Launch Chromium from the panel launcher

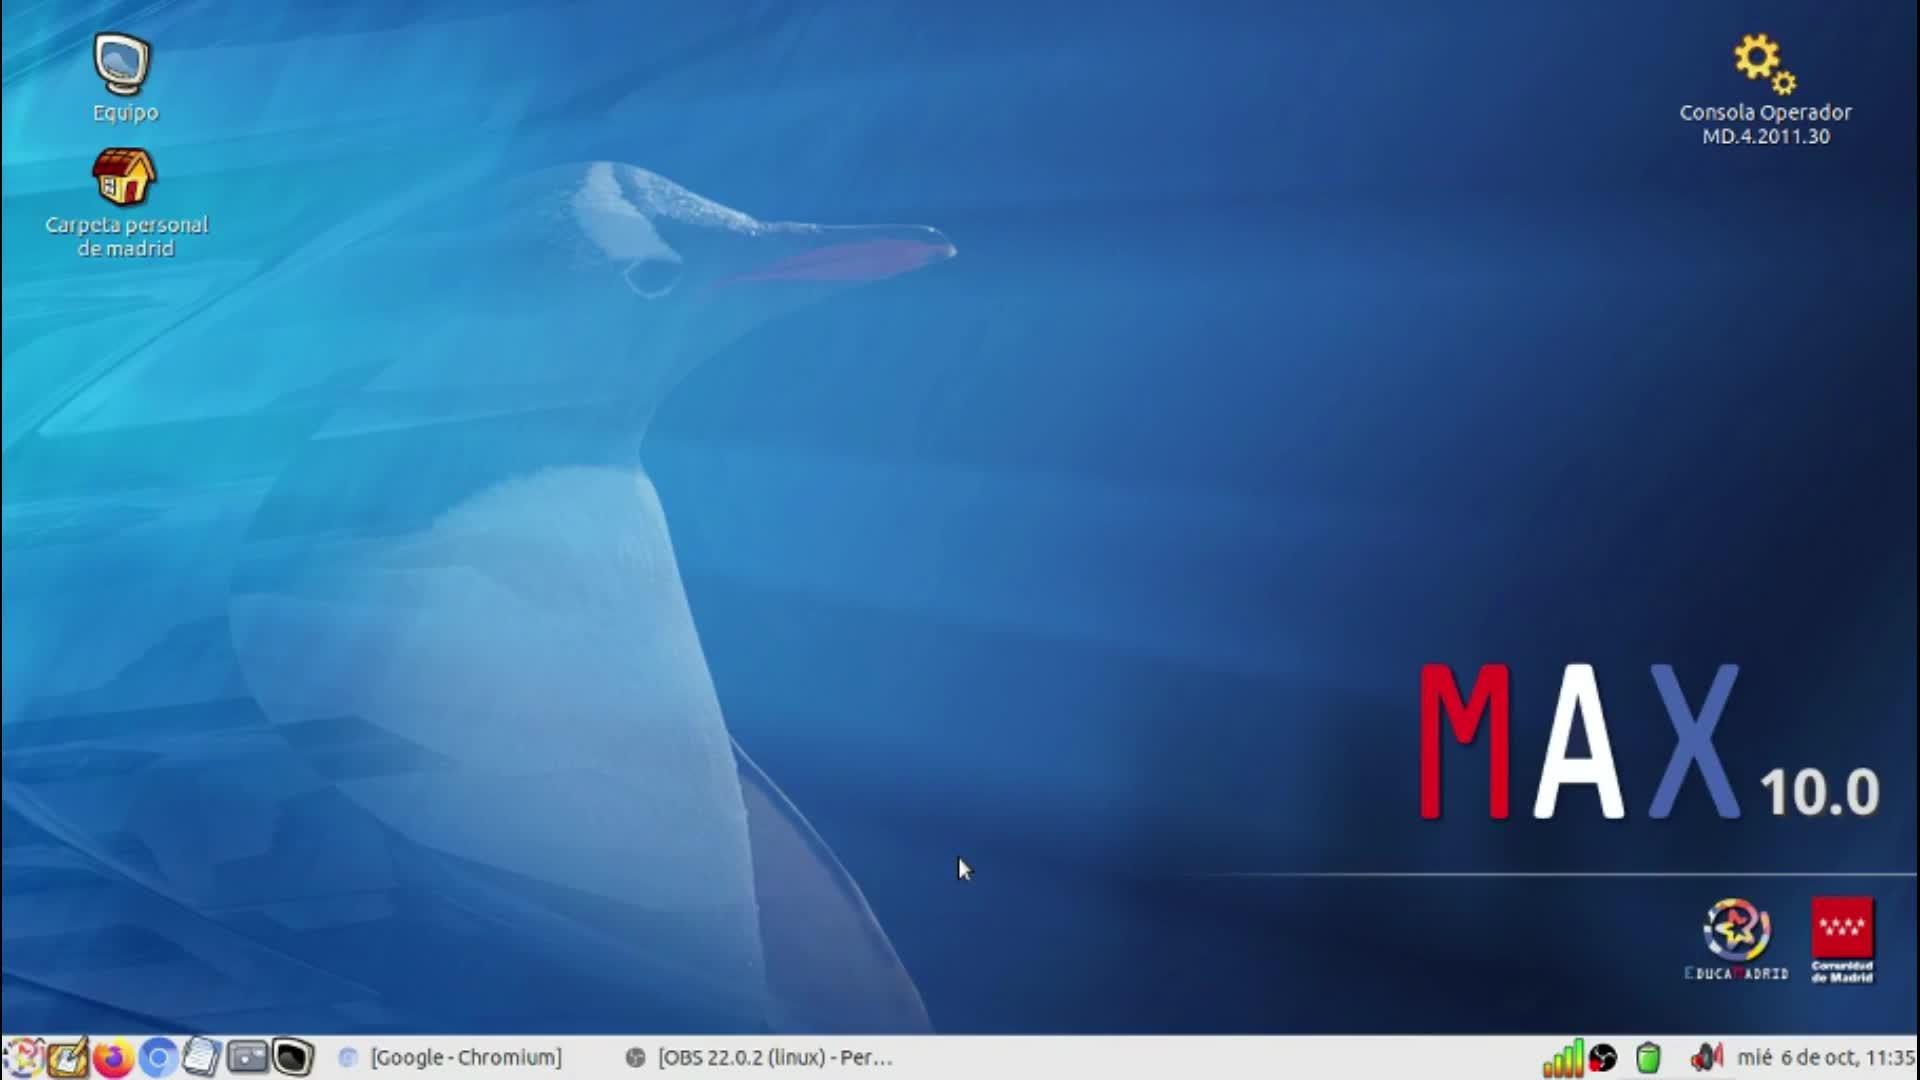(x=158, y=1057)
